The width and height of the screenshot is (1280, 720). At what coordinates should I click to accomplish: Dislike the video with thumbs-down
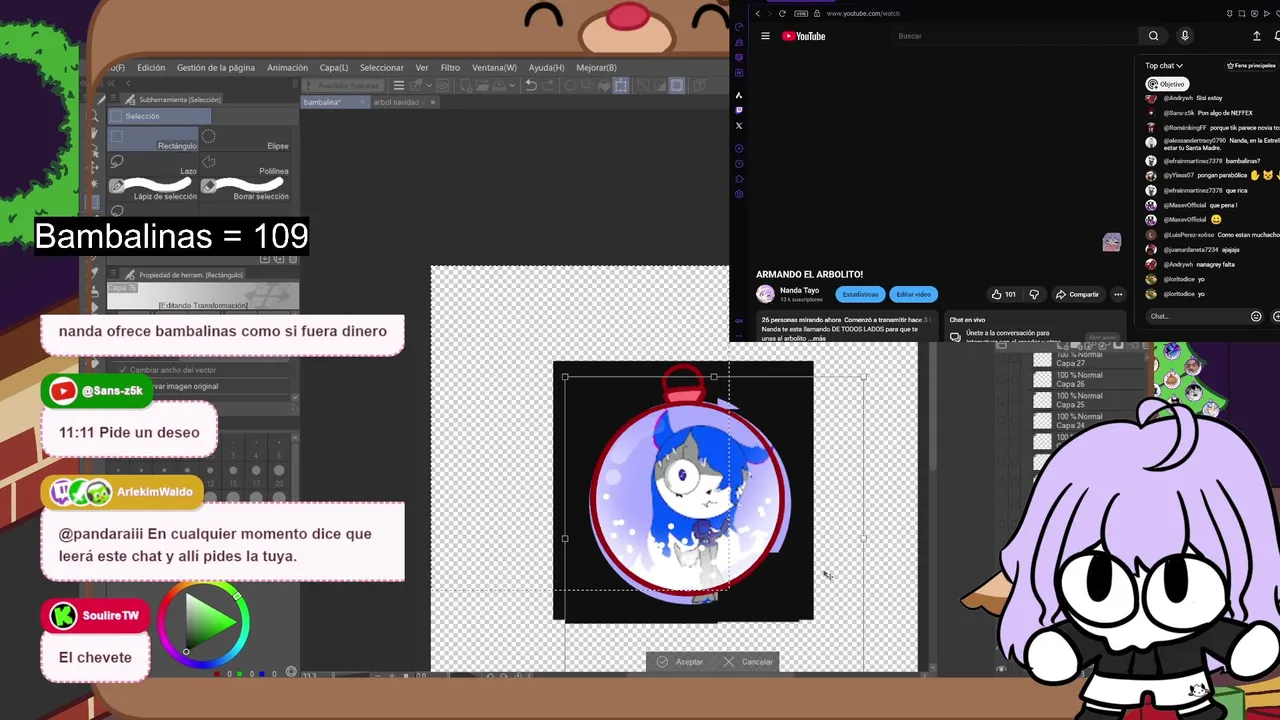click(1034, 294)
